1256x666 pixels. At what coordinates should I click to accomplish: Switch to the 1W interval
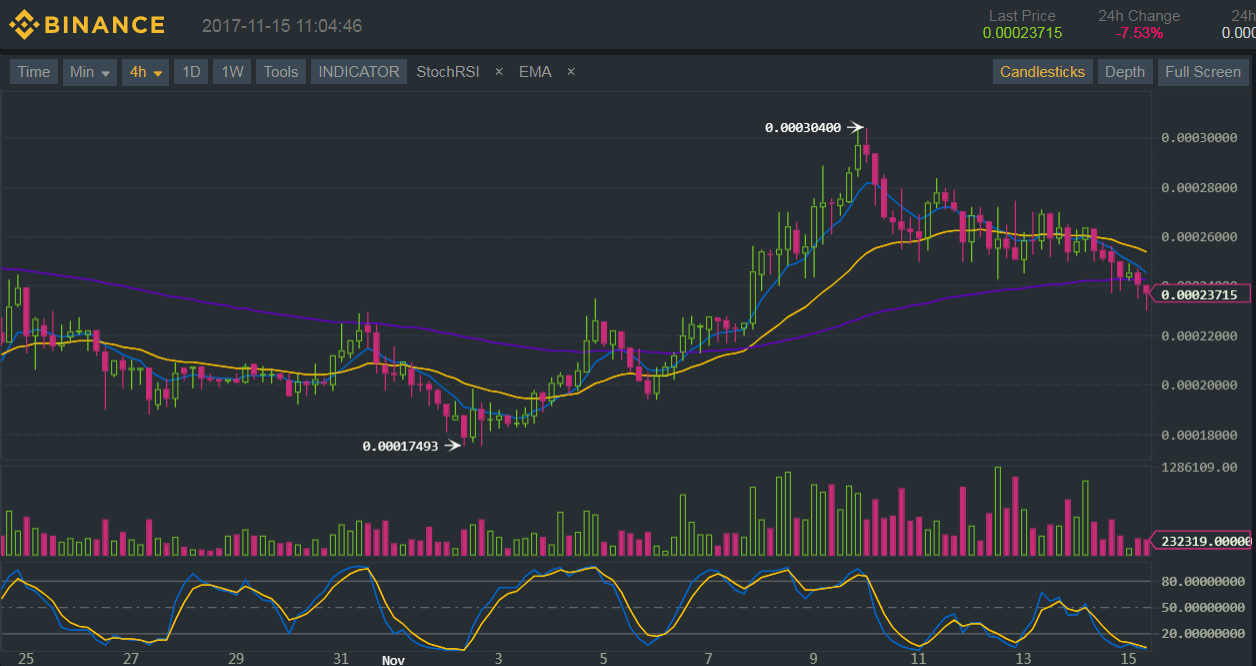(231, 72)
